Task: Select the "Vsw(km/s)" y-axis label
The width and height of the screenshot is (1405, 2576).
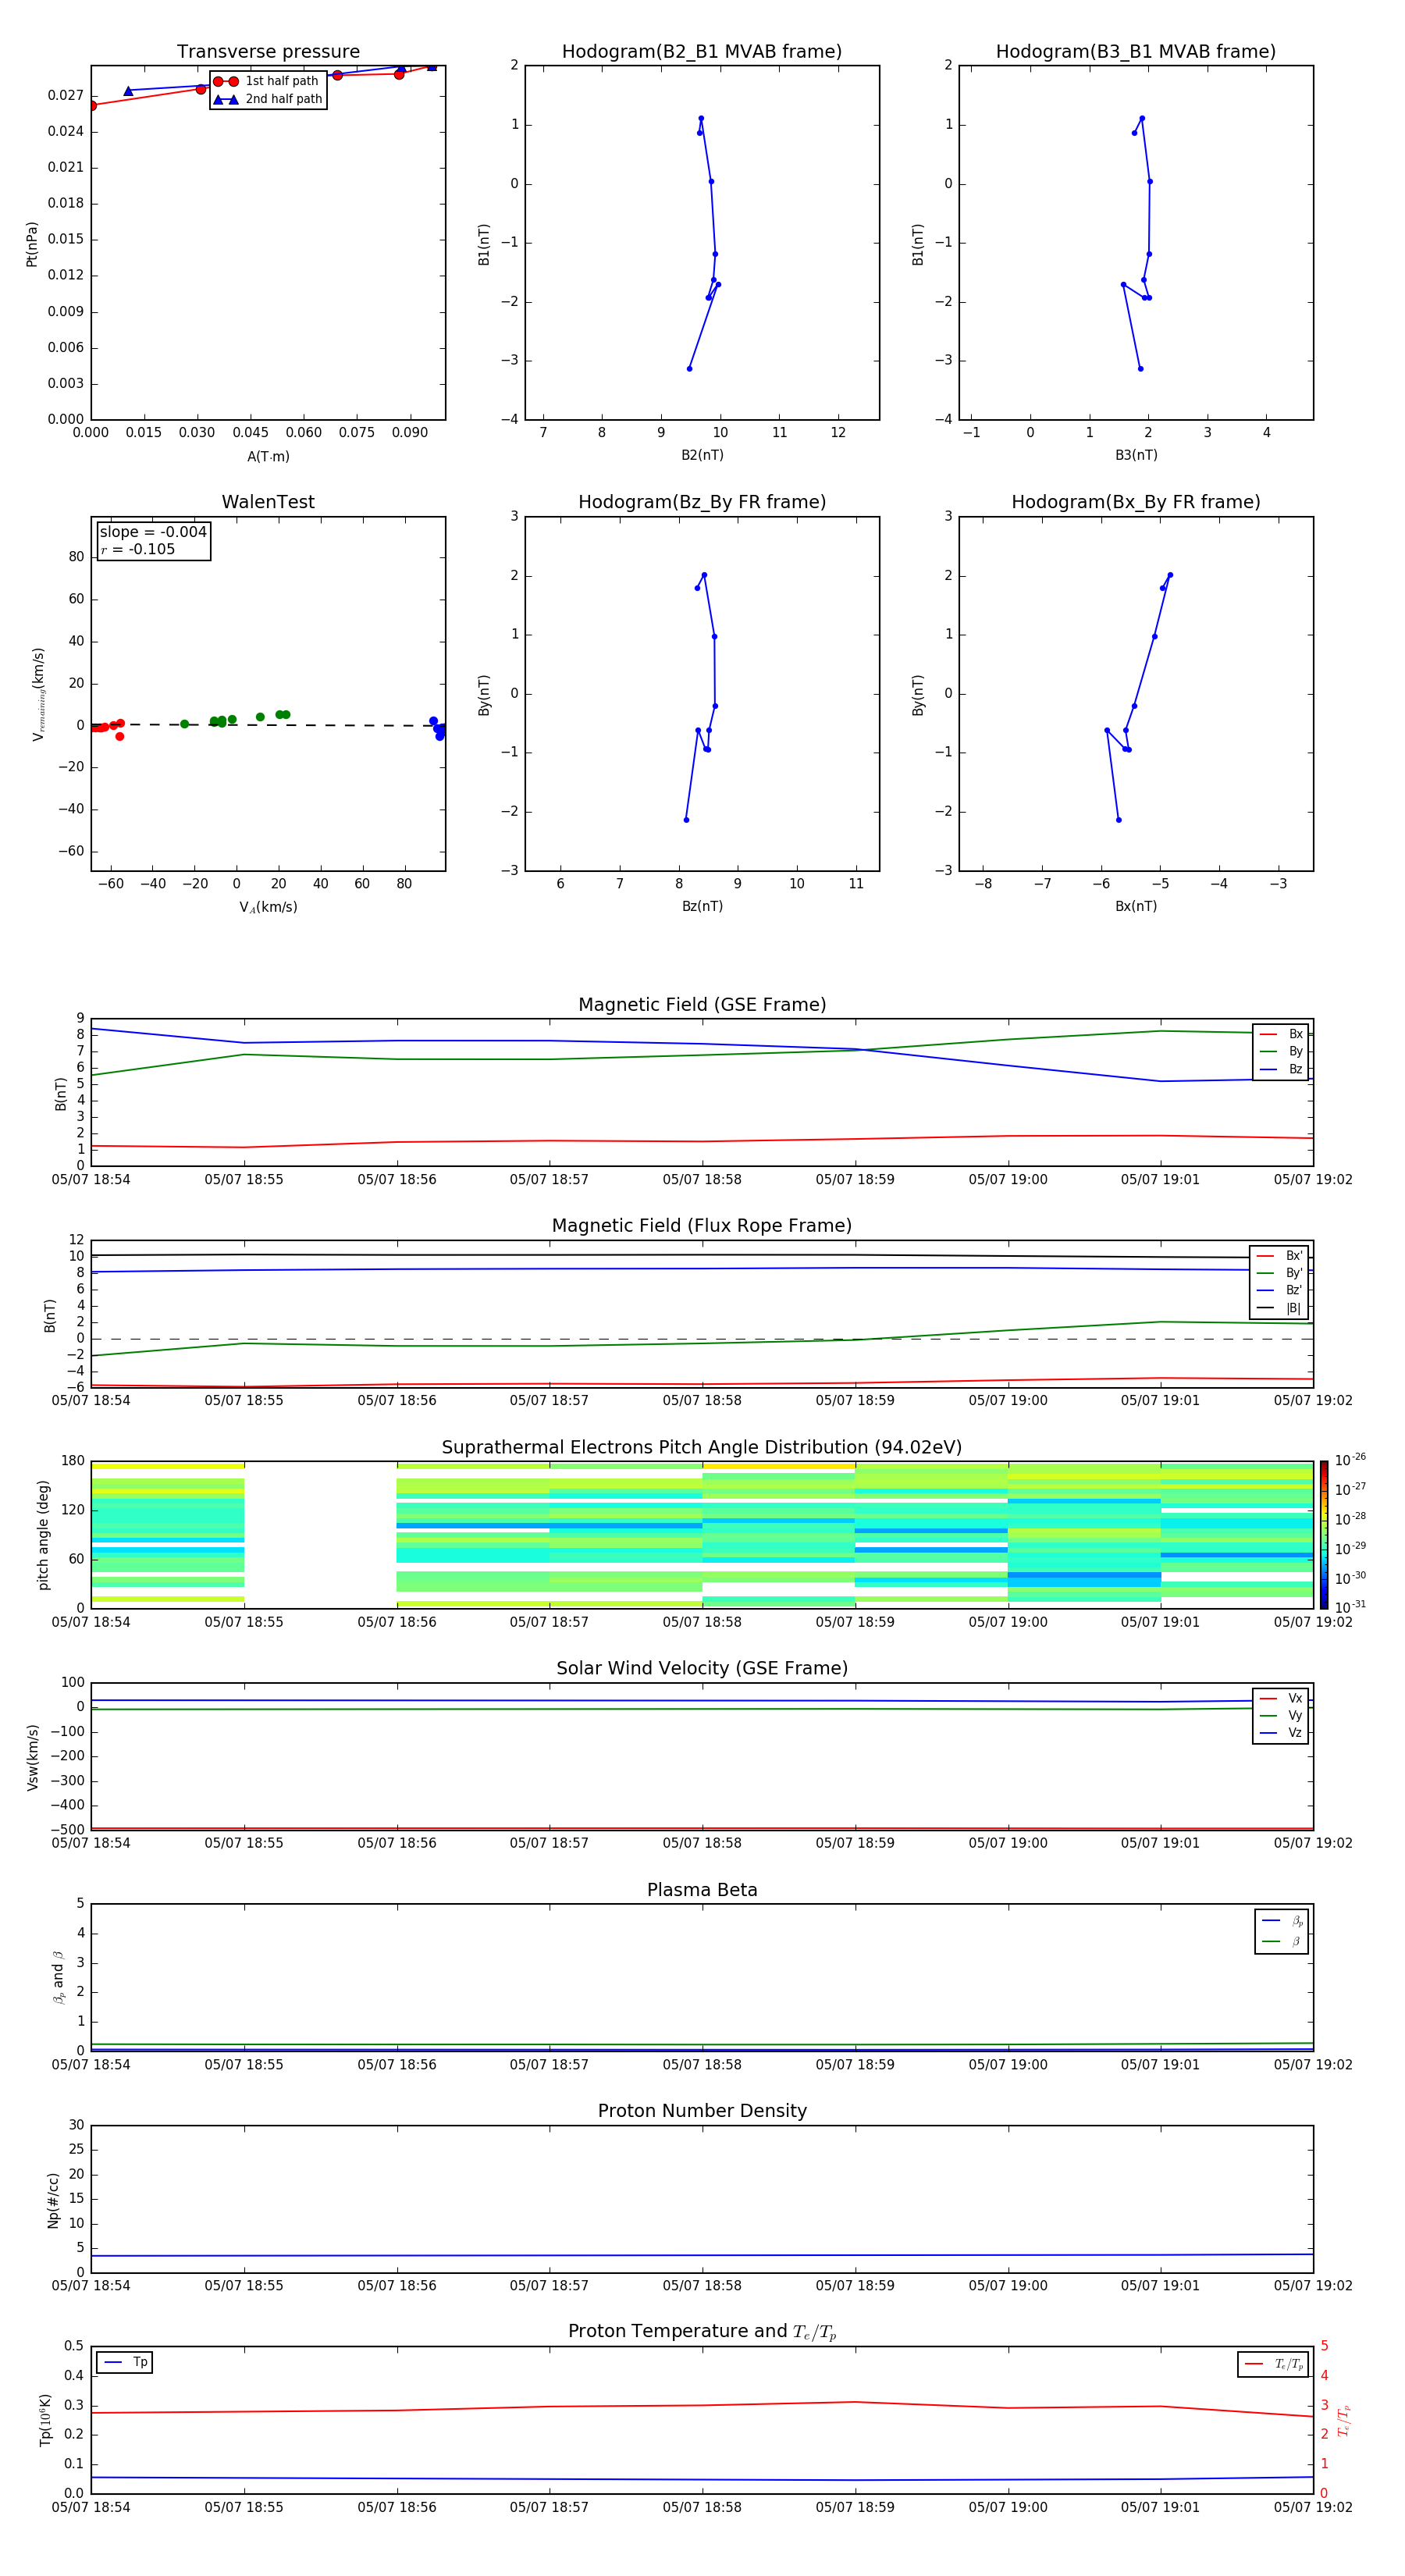Action: click(x=32, y=1757)
